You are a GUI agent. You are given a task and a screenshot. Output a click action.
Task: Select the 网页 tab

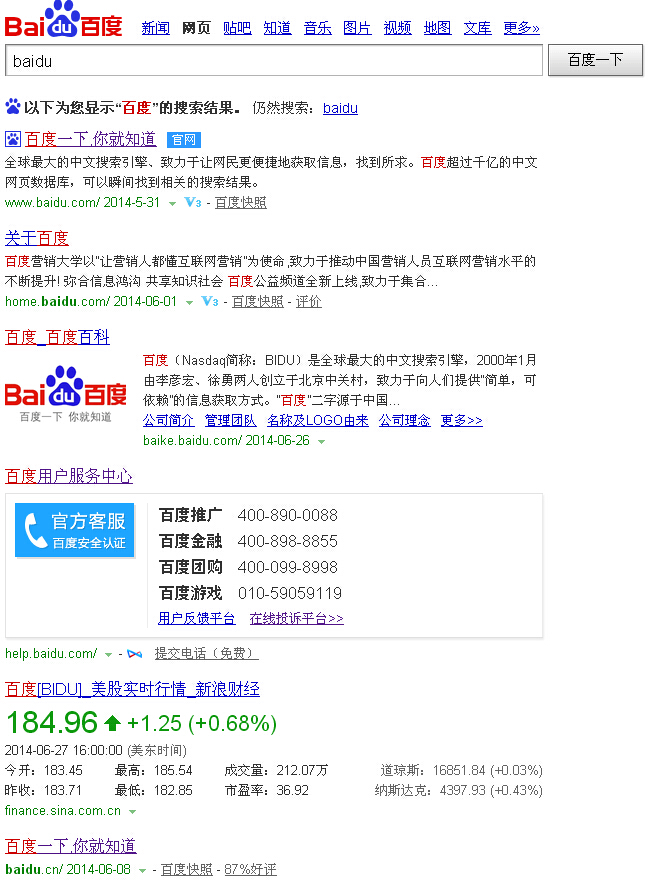click(196, 28)
